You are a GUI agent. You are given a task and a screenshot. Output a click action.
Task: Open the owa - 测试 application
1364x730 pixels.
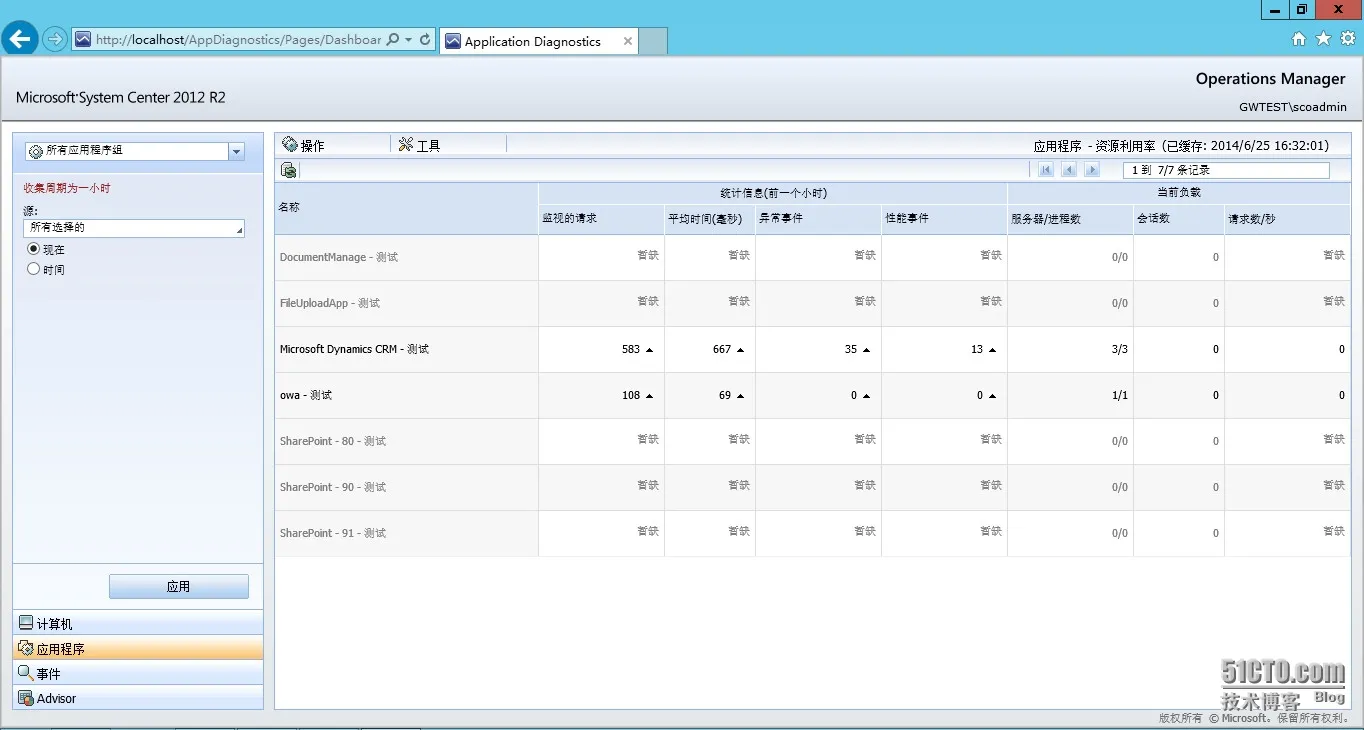coord(306,395)
